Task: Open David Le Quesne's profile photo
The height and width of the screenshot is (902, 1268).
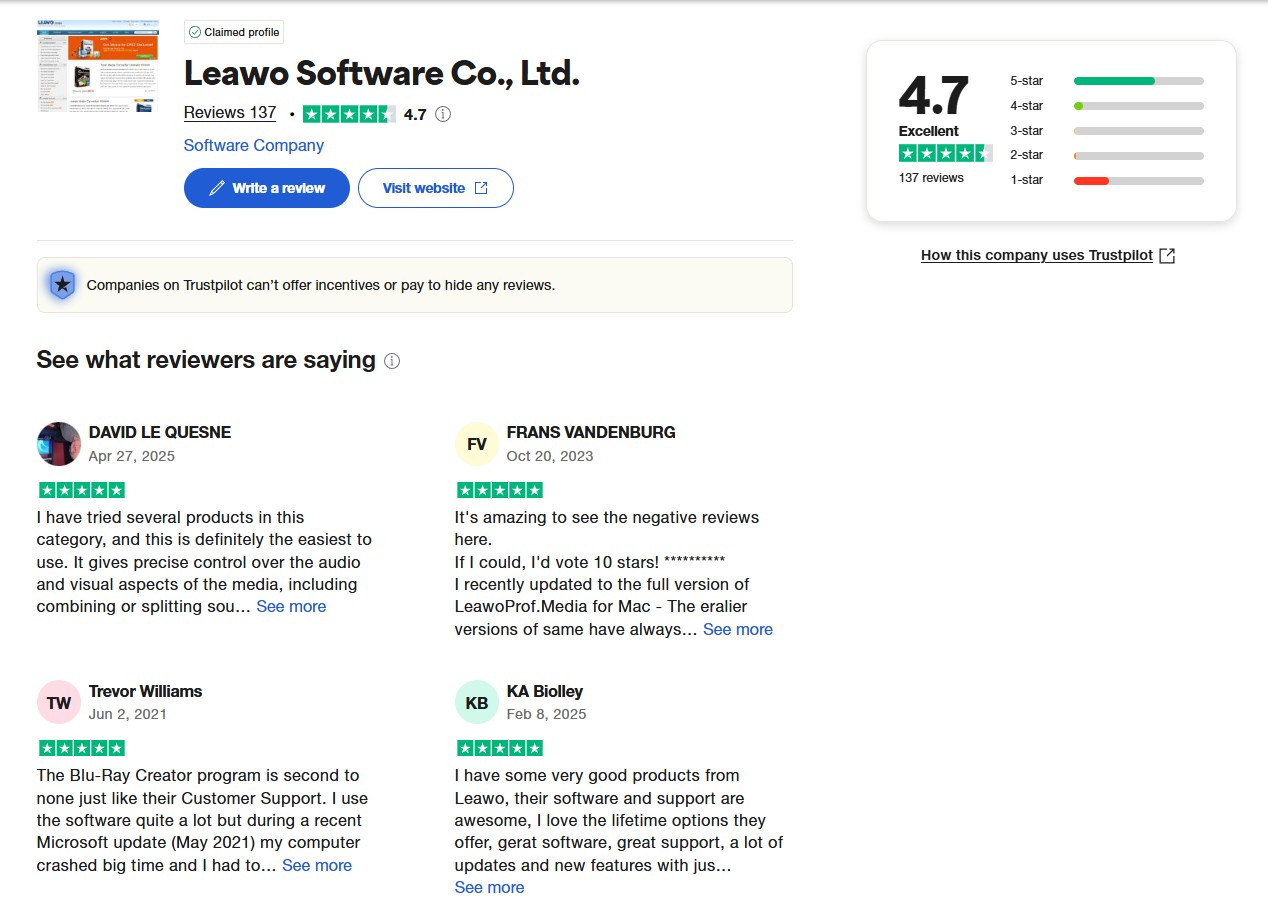Action: click(59, 444)
